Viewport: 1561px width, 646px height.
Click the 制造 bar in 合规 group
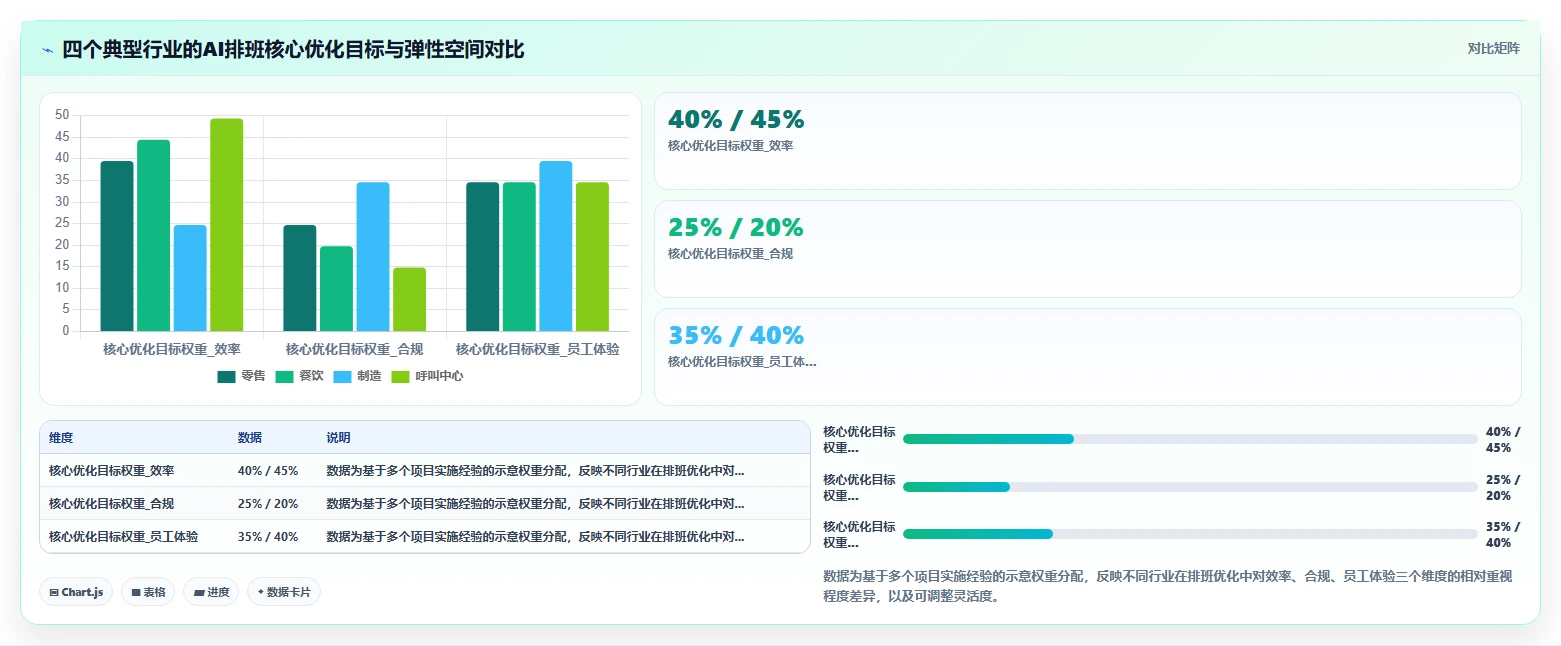(x=373, y=256)
